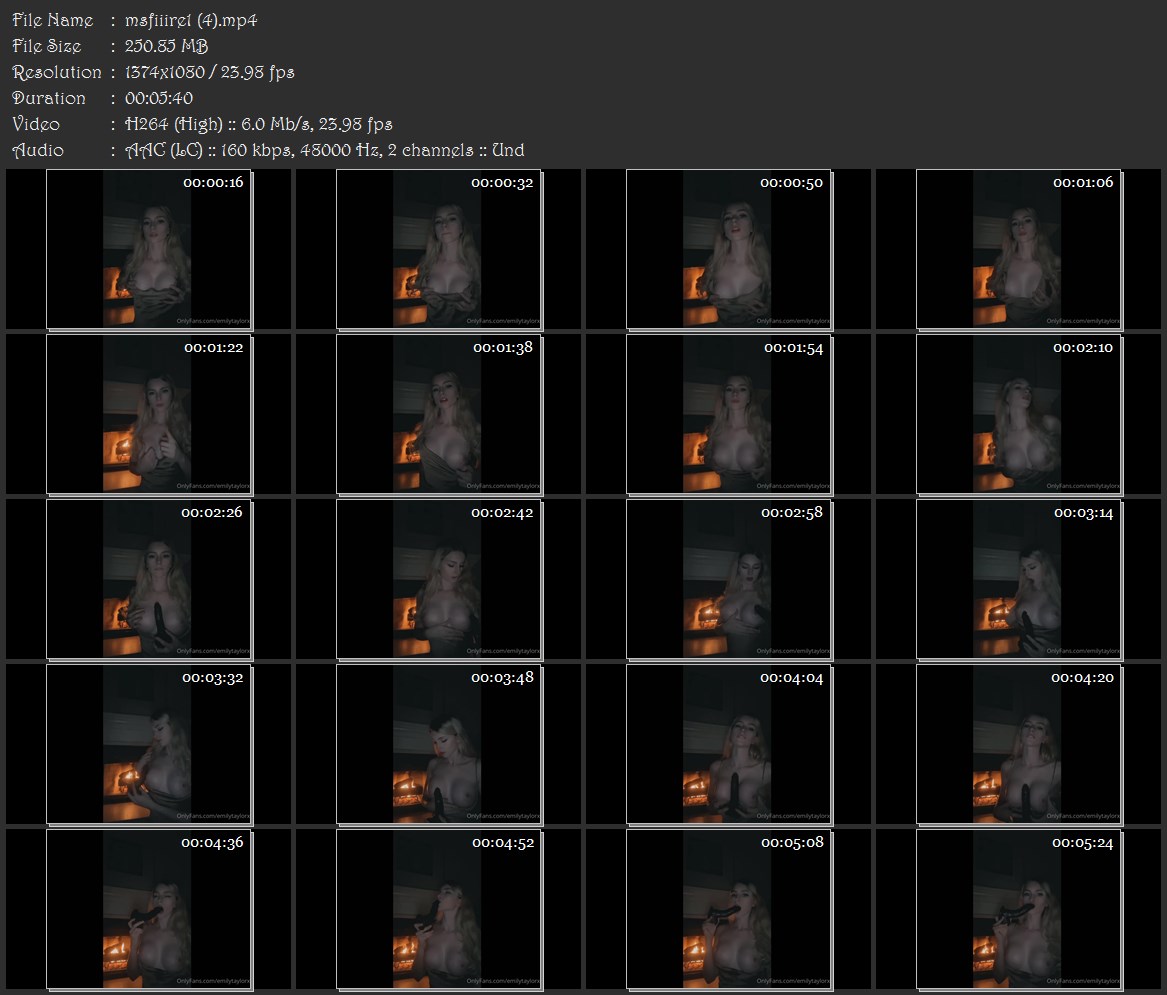1167x995 pixels.
Task: Select the 00:01:22 thumbnail
Action: click(149, 414)
